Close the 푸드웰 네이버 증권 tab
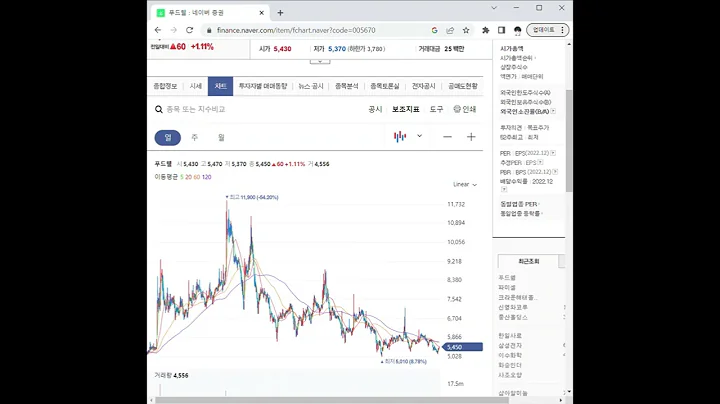 [262, 13]
